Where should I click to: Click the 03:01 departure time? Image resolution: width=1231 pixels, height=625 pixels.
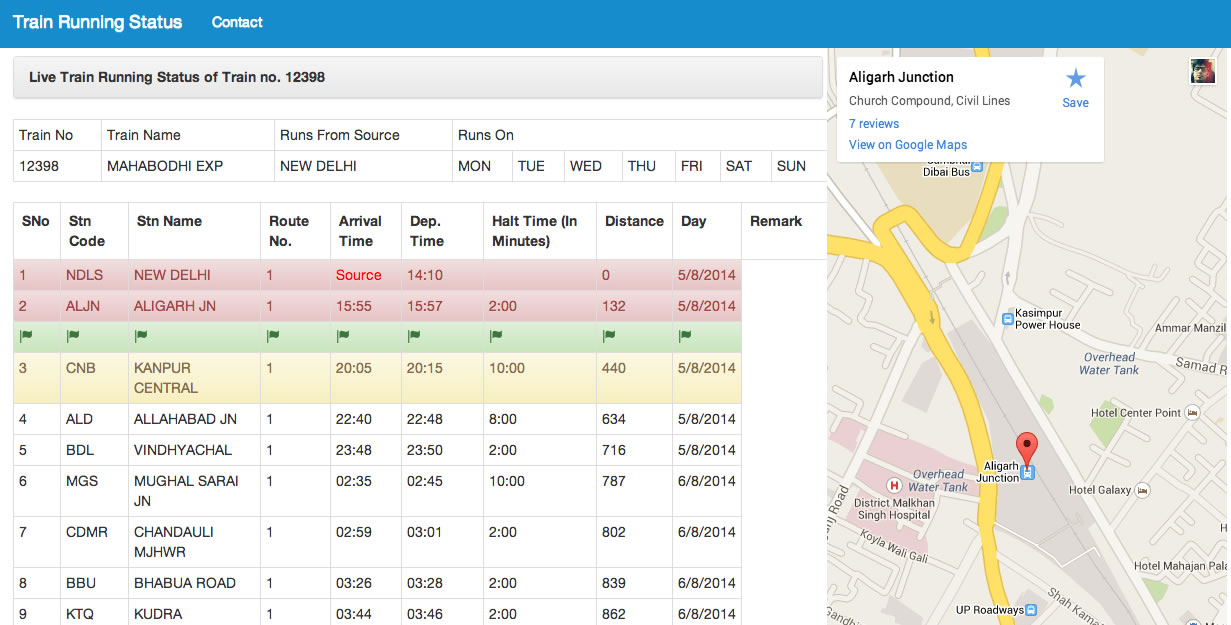425,532
